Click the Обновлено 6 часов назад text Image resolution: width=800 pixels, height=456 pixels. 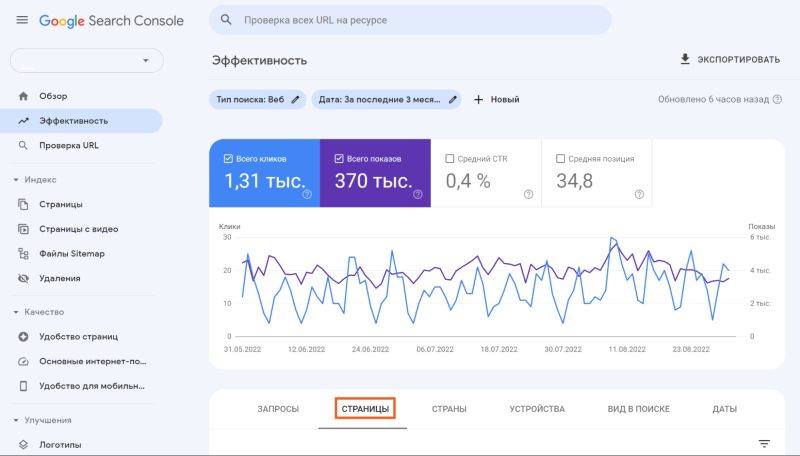click(x=713, y=99)
